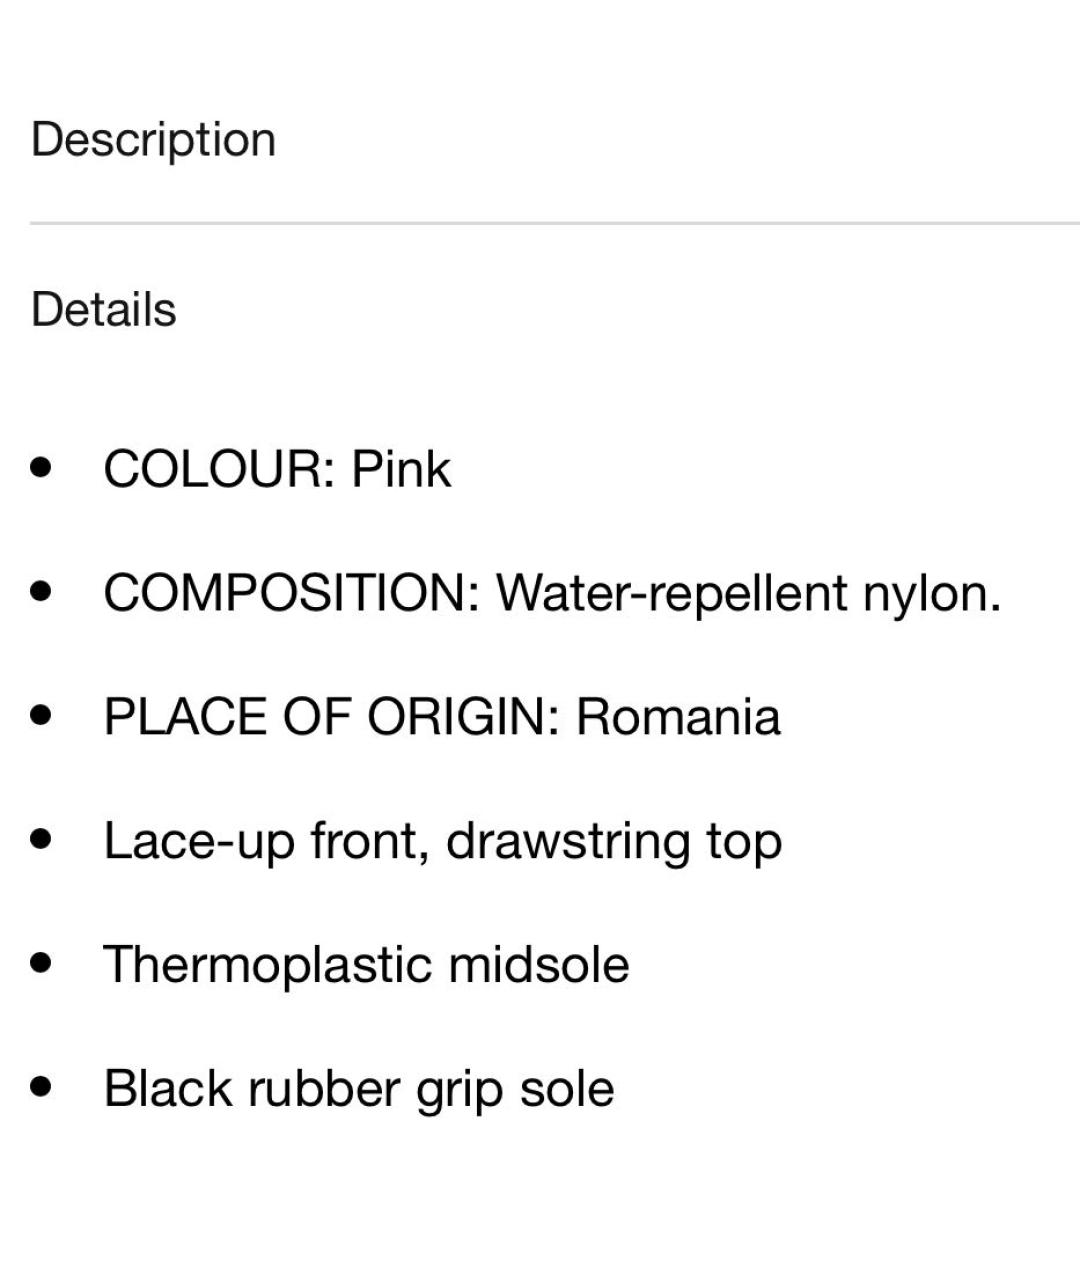Click the divider line under Description

[555, 223]
